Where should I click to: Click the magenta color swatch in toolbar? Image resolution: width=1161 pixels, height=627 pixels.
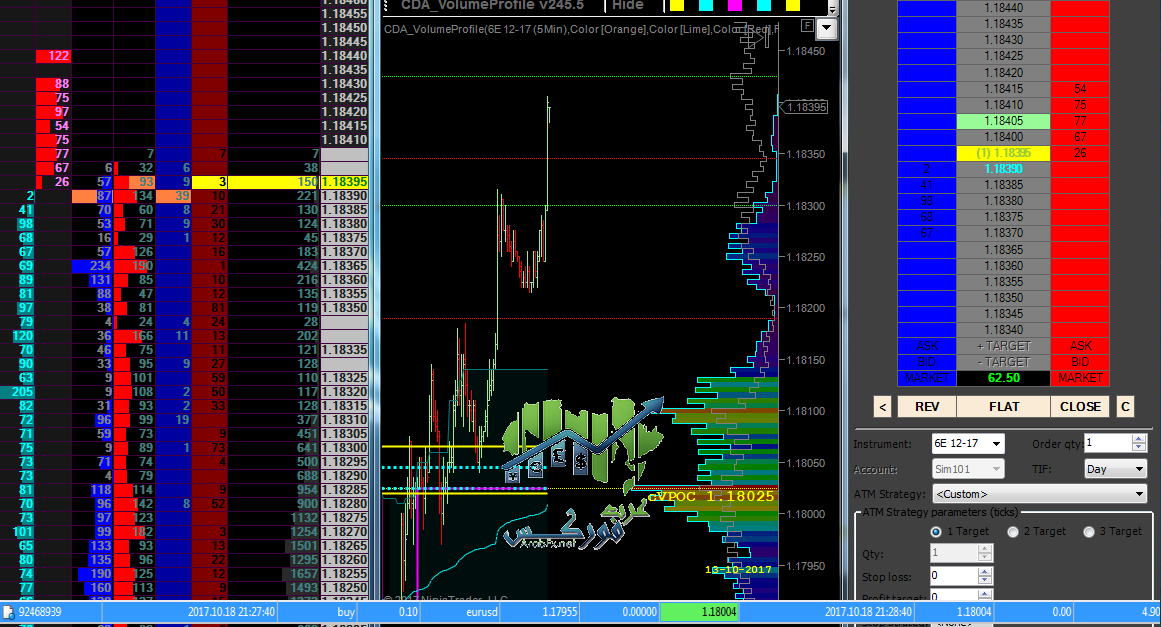click(x=735, y=6)
